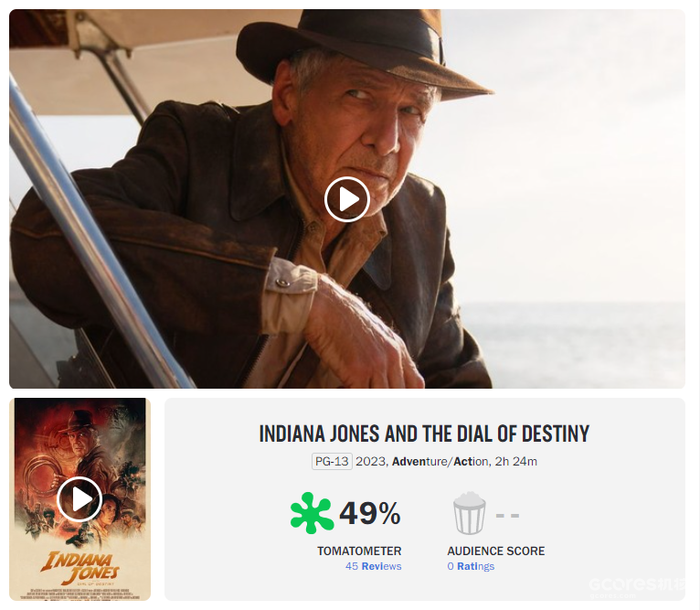Play the trailer on the hero image

click(347, 199)
